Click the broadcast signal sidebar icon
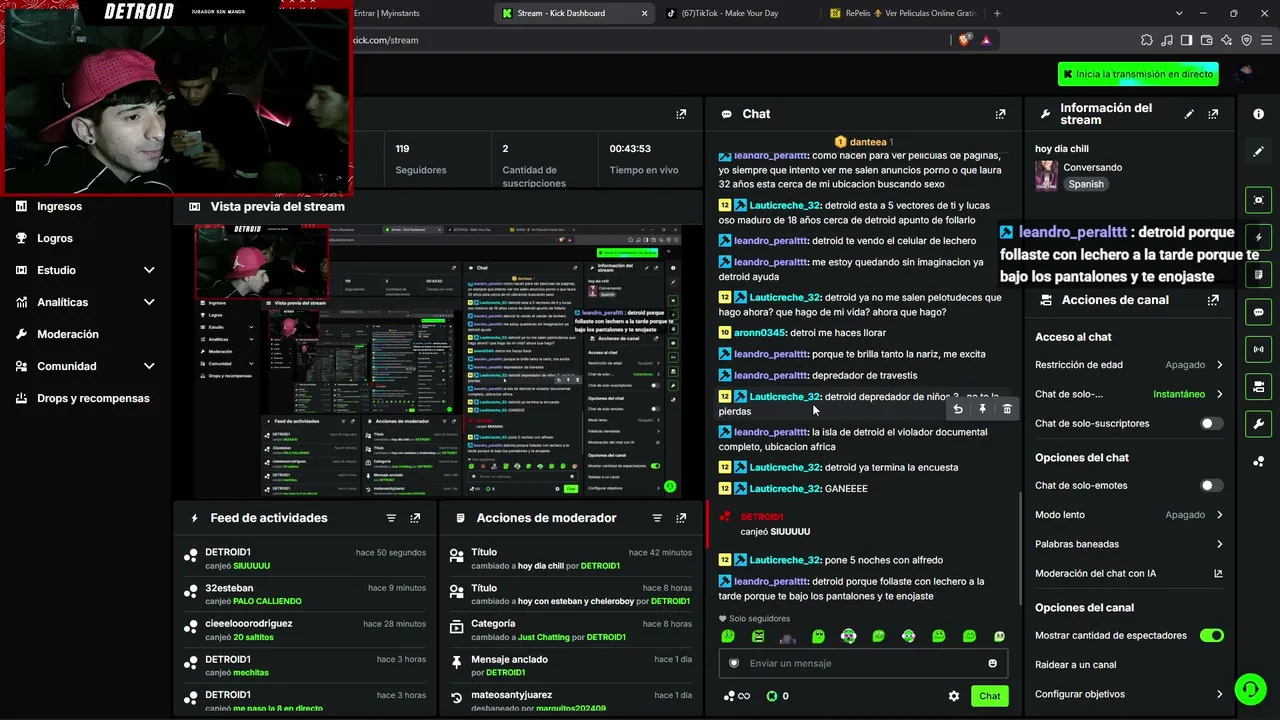Image resolution: width=1280 pixels, height=720 pixels. 1258,349
